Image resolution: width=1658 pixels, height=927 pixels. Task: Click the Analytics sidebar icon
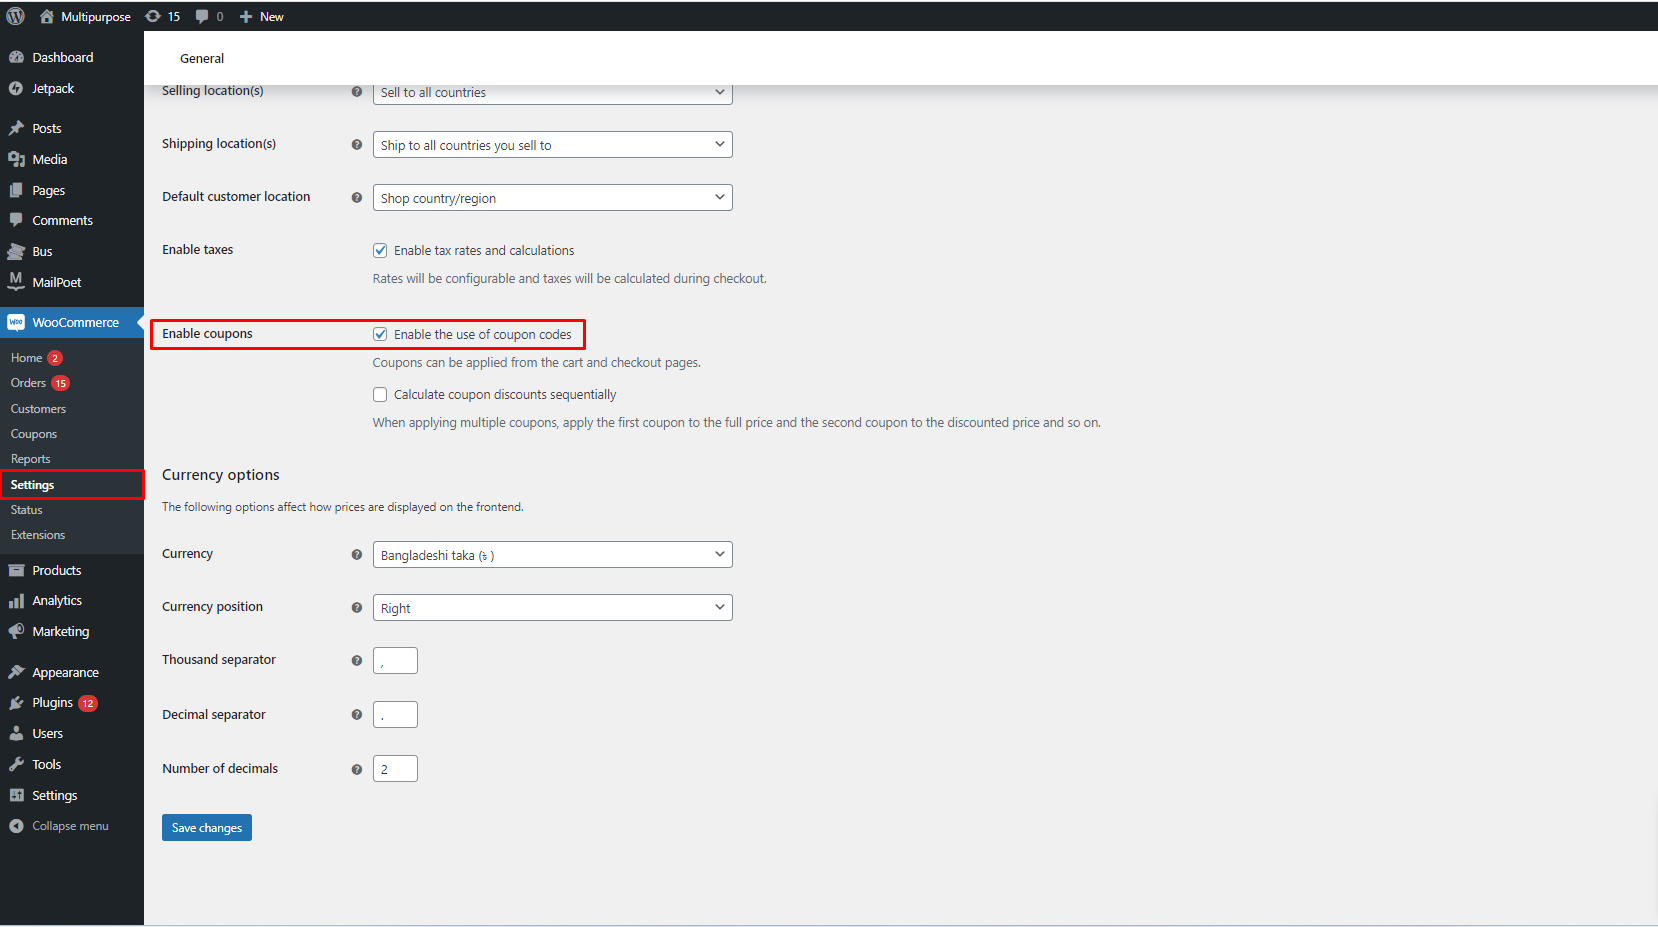point(17,600)
